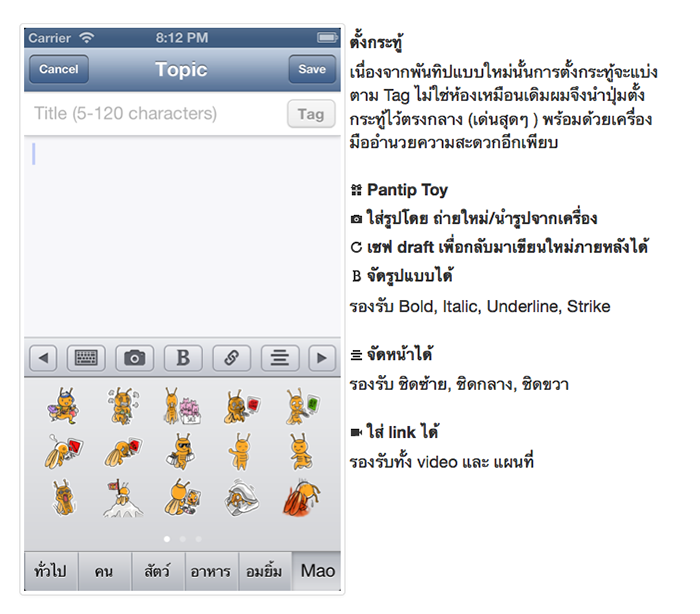Choose ant on mountain flag sticker

coord(123,498)
